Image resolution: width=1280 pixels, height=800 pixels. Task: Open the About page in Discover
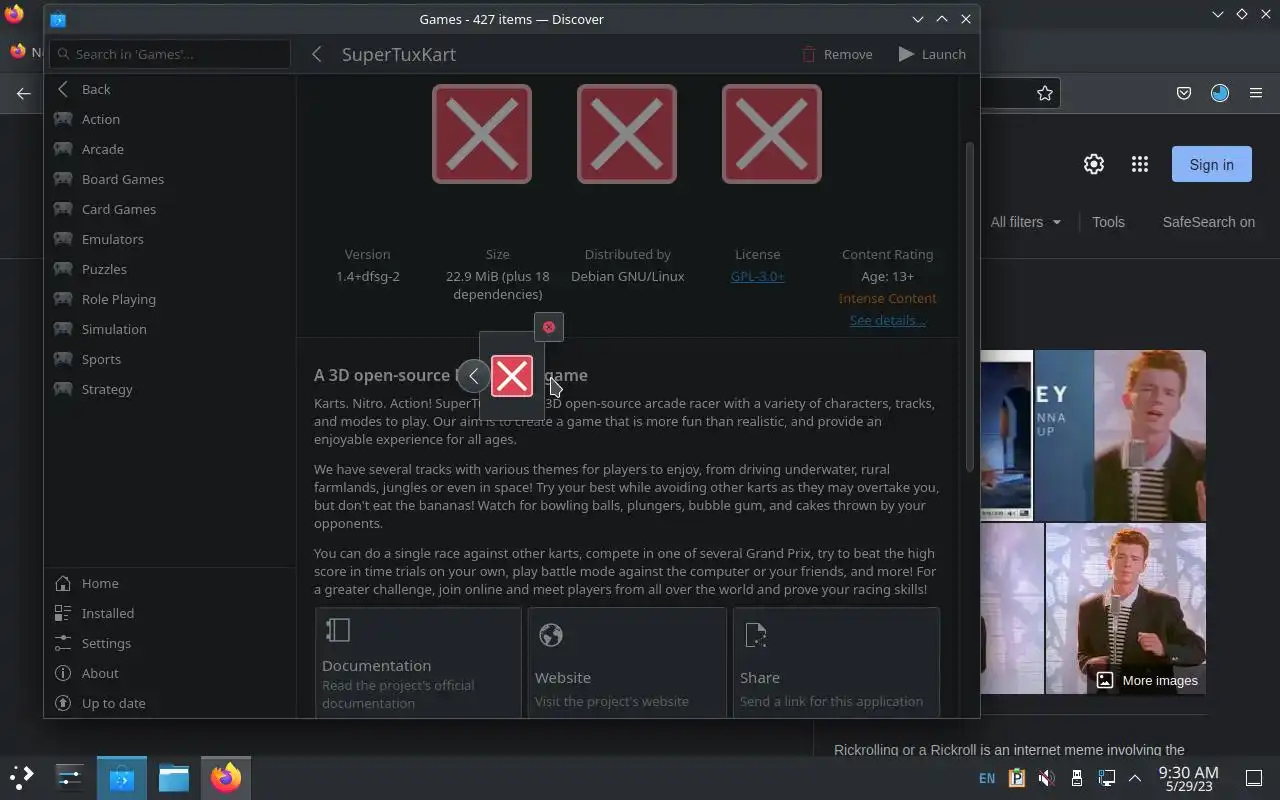tap(170, 673)
